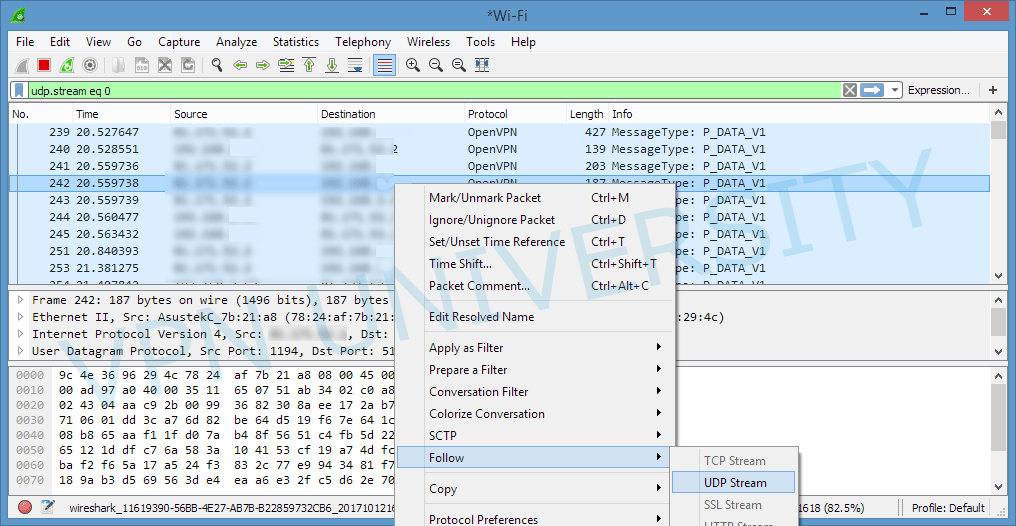Select UDP Stream in Follow submenu
Screen dimensions: 1016x526
733,483
